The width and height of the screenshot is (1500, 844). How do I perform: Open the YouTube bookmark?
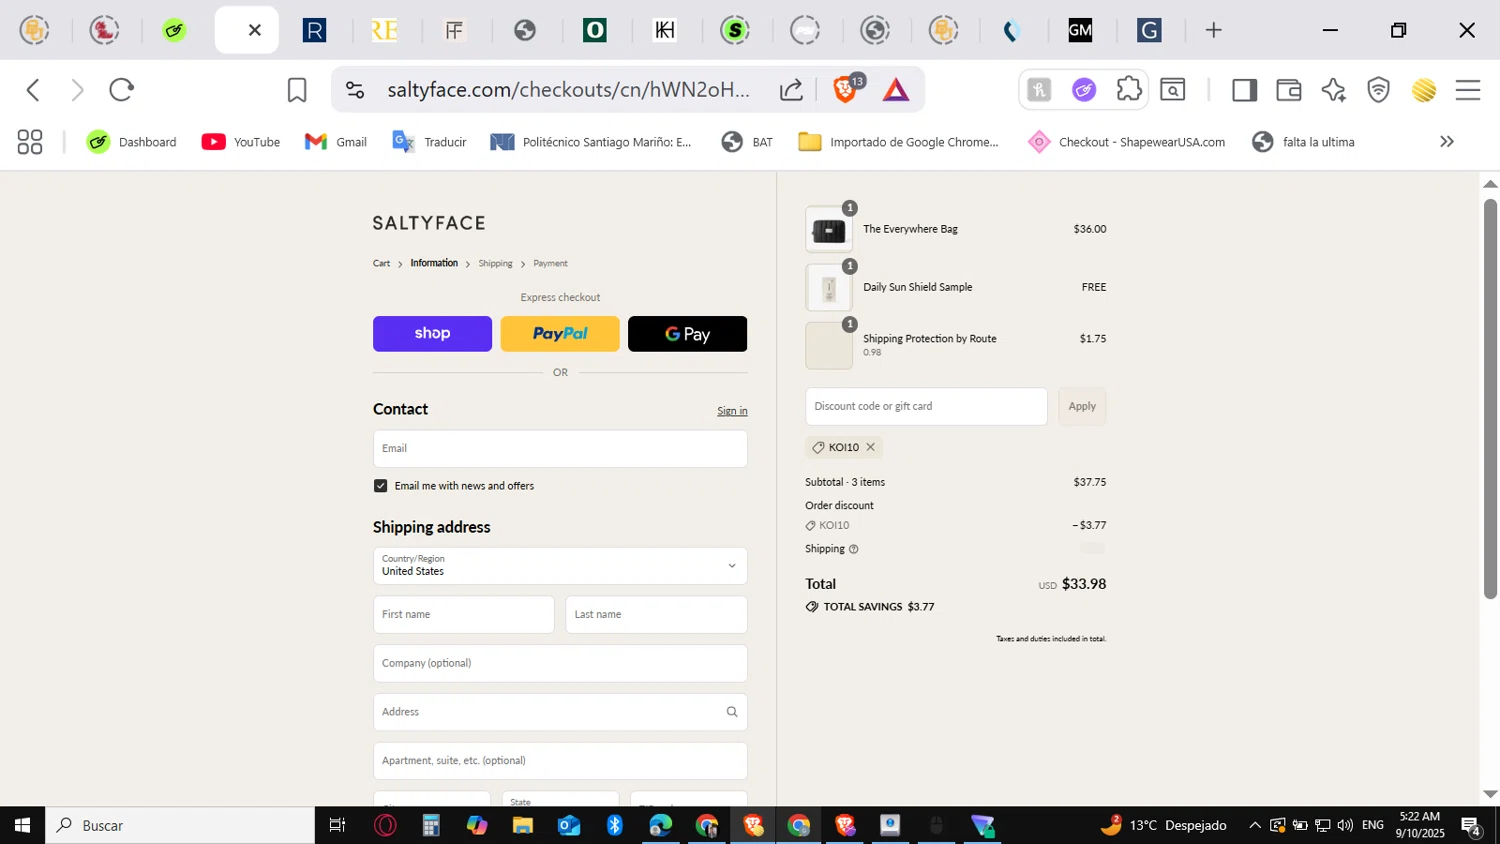coord(241,142)
